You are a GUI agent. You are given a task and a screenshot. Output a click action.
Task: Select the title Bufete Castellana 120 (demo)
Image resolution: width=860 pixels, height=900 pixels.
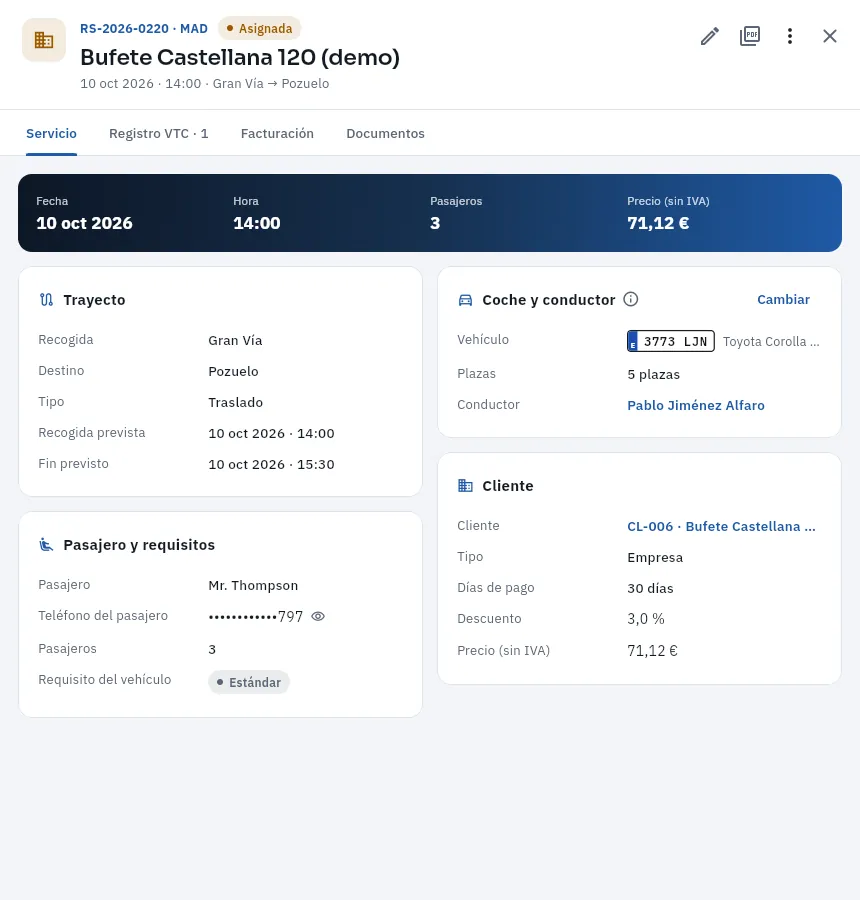coord(240,57)
